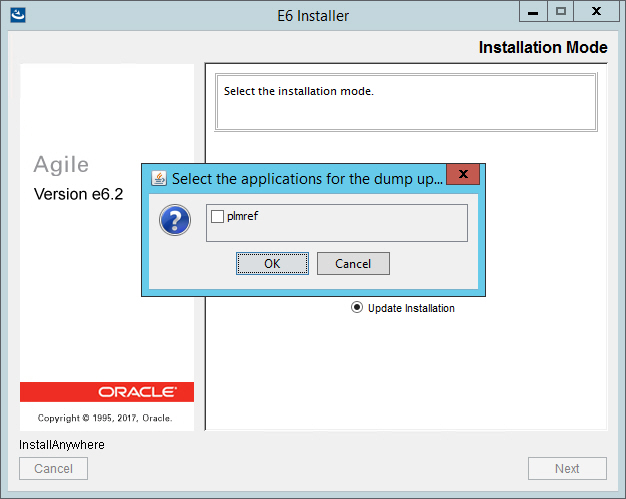Click the 'Version e6.2' text
The image size is (626, 499).
(79, 194)
